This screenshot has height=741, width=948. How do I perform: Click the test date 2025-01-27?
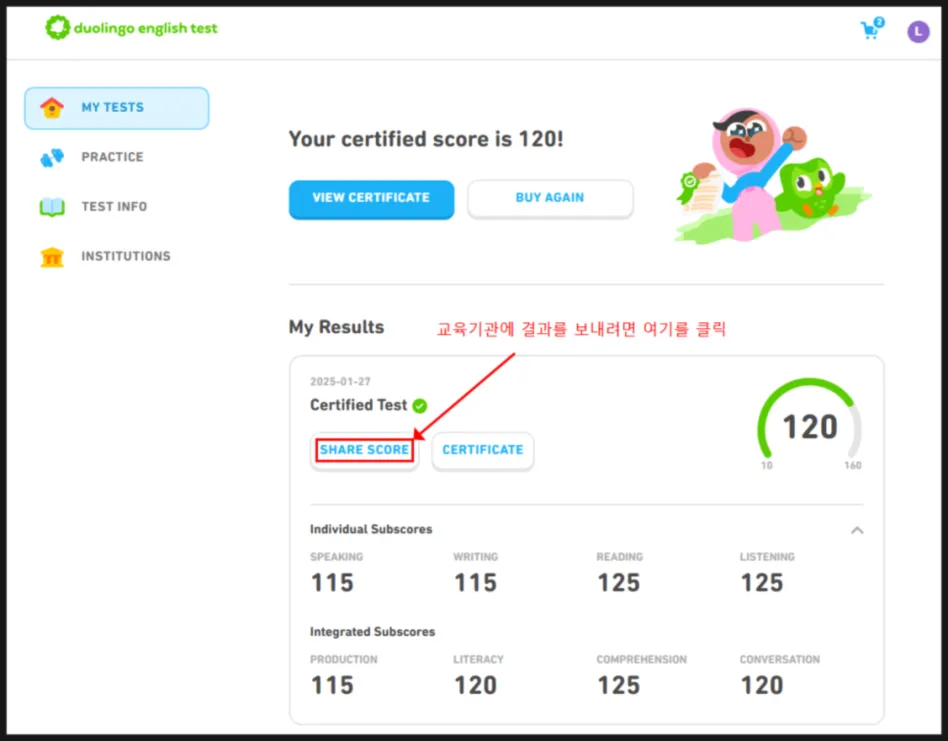pos(340,381)
